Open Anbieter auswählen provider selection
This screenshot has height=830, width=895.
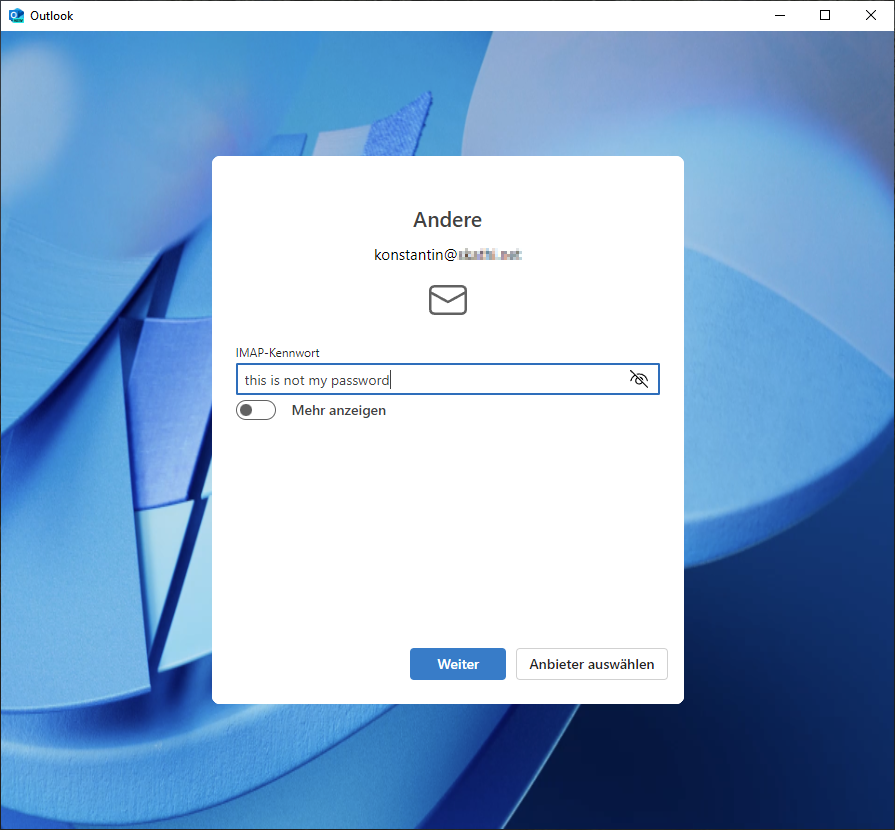point(591,664)
